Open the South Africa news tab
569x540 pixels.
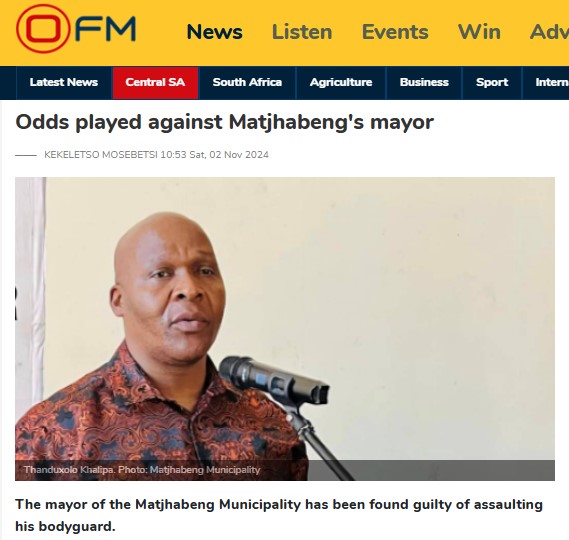coord(247,82)
